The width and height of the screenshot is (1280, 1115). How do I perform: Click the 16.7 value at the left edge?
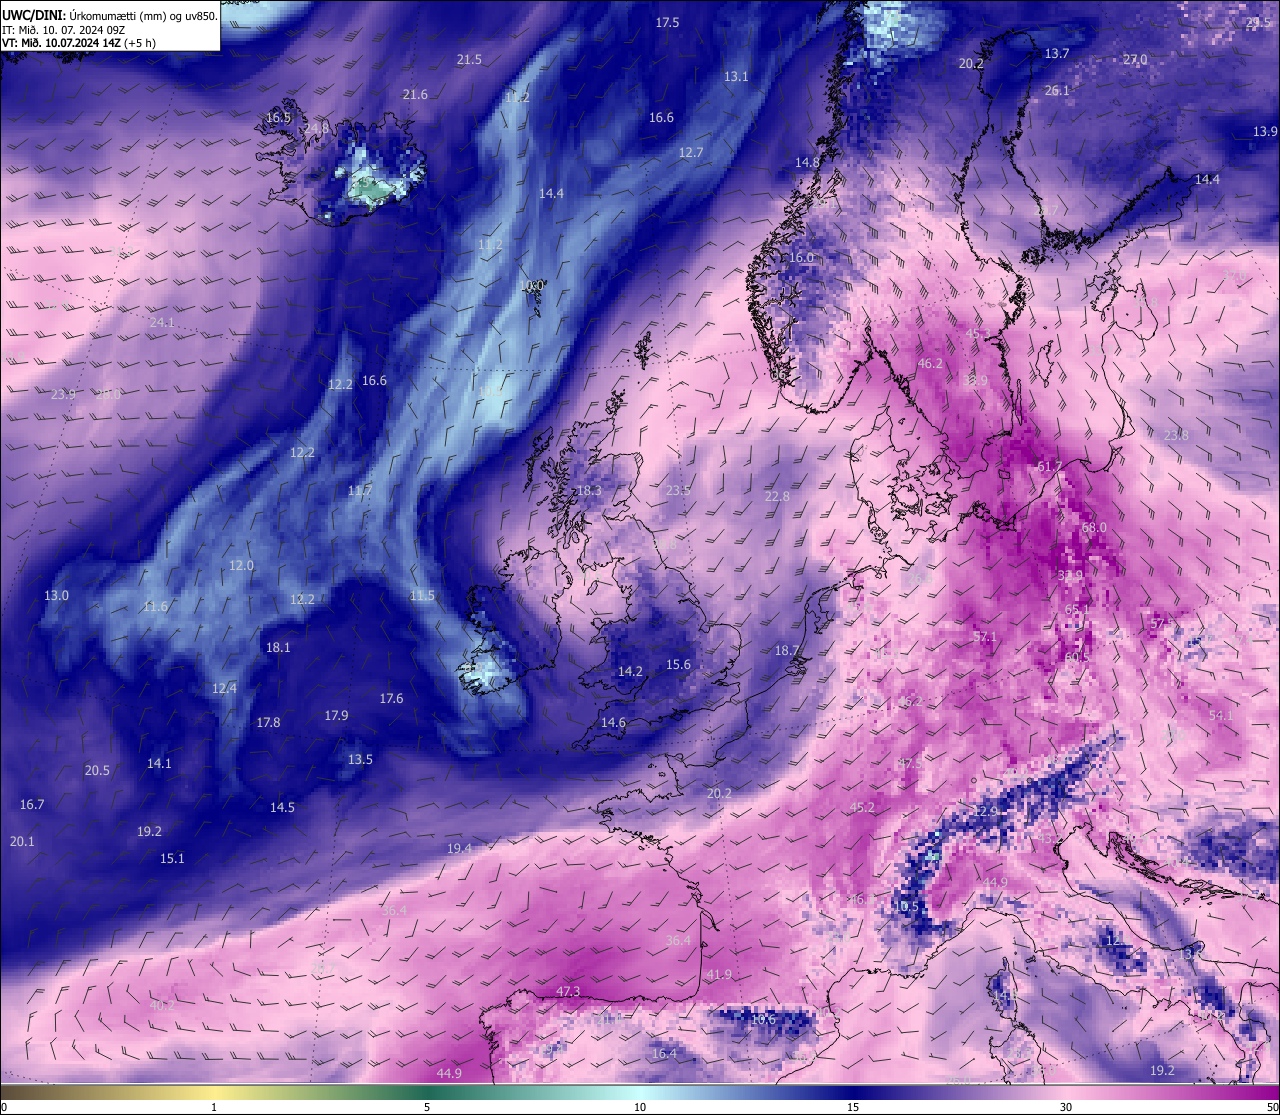(32, 804)
